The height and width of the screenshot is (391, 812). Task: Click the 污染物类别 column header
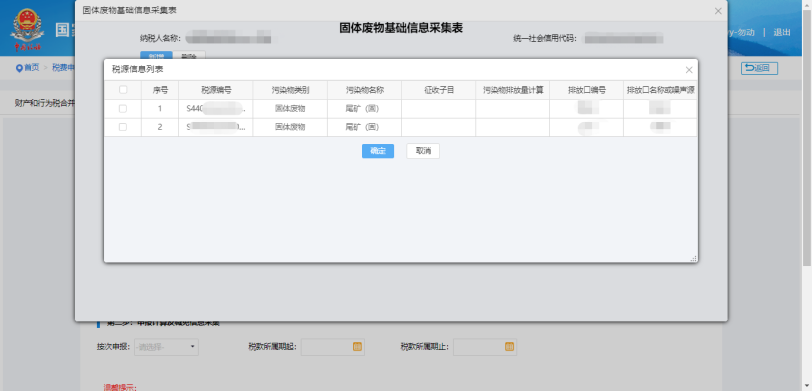[x=290, y=90]
